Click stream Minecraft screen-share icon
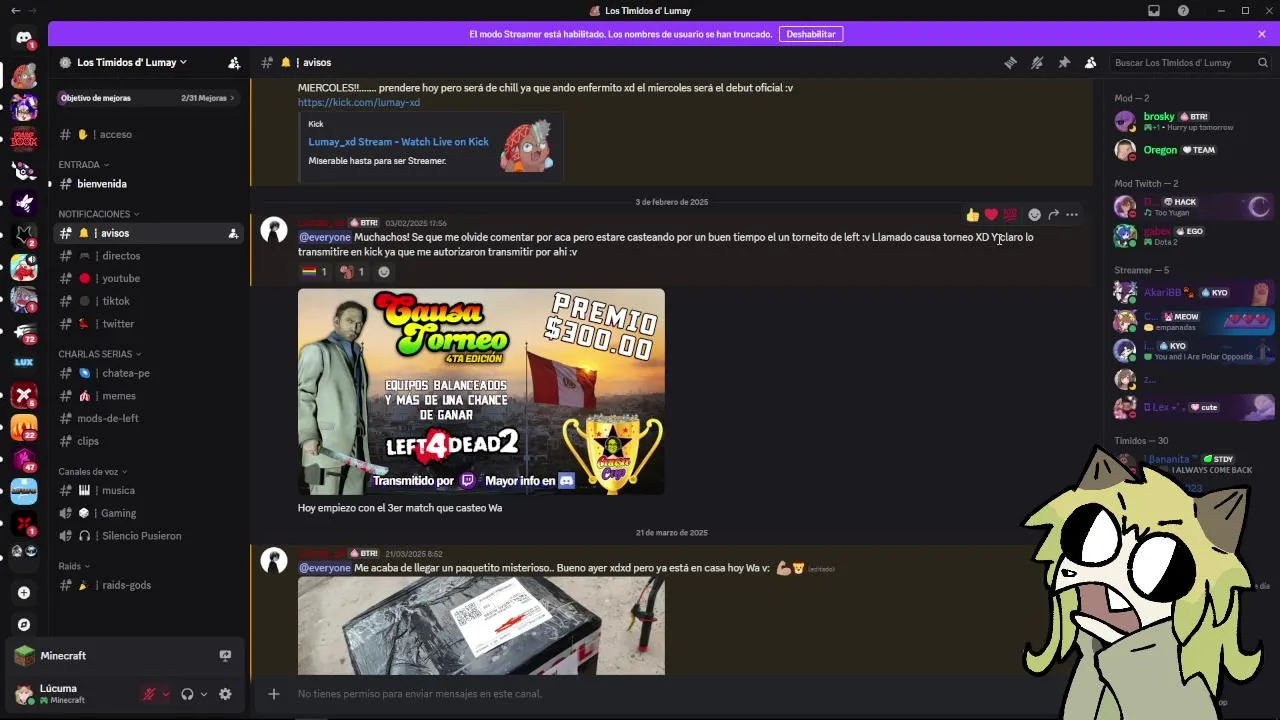This screenshot has width=1280, height=720. click(x=225, y=656)
